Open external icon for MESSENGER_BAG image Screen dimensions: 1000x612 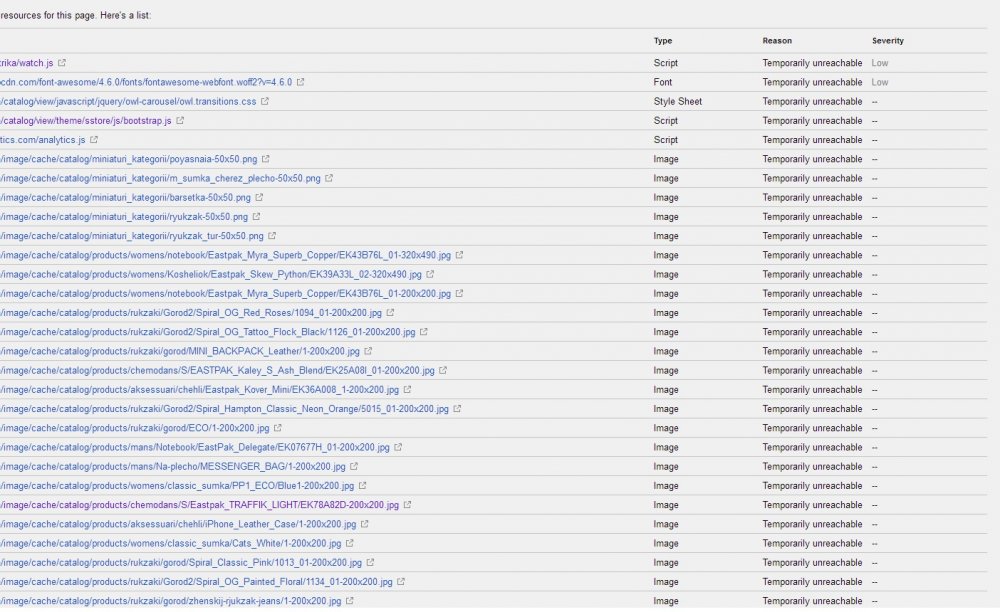coord(354,467)
